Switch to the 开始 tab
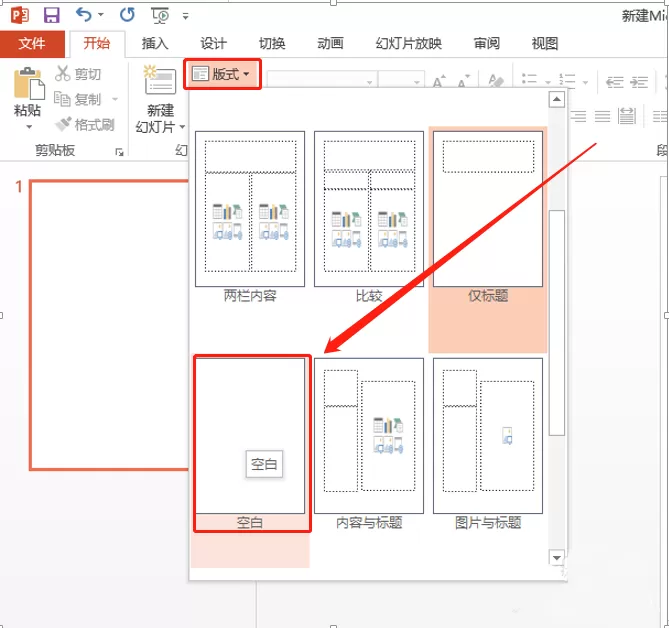The height and width of the screenshot is (628, 669). click(97, 43)
